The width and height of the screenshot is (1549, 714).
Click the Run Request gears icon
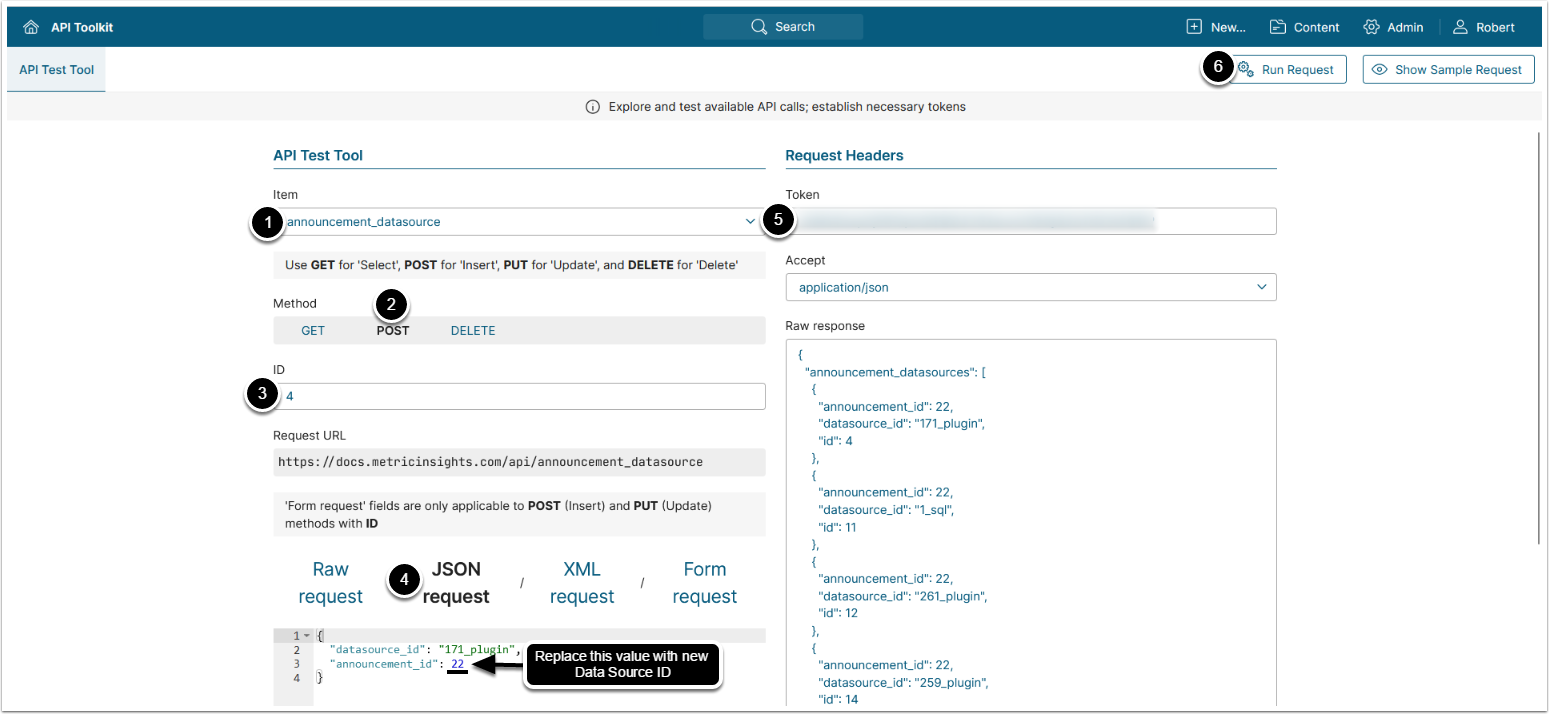1246,69
